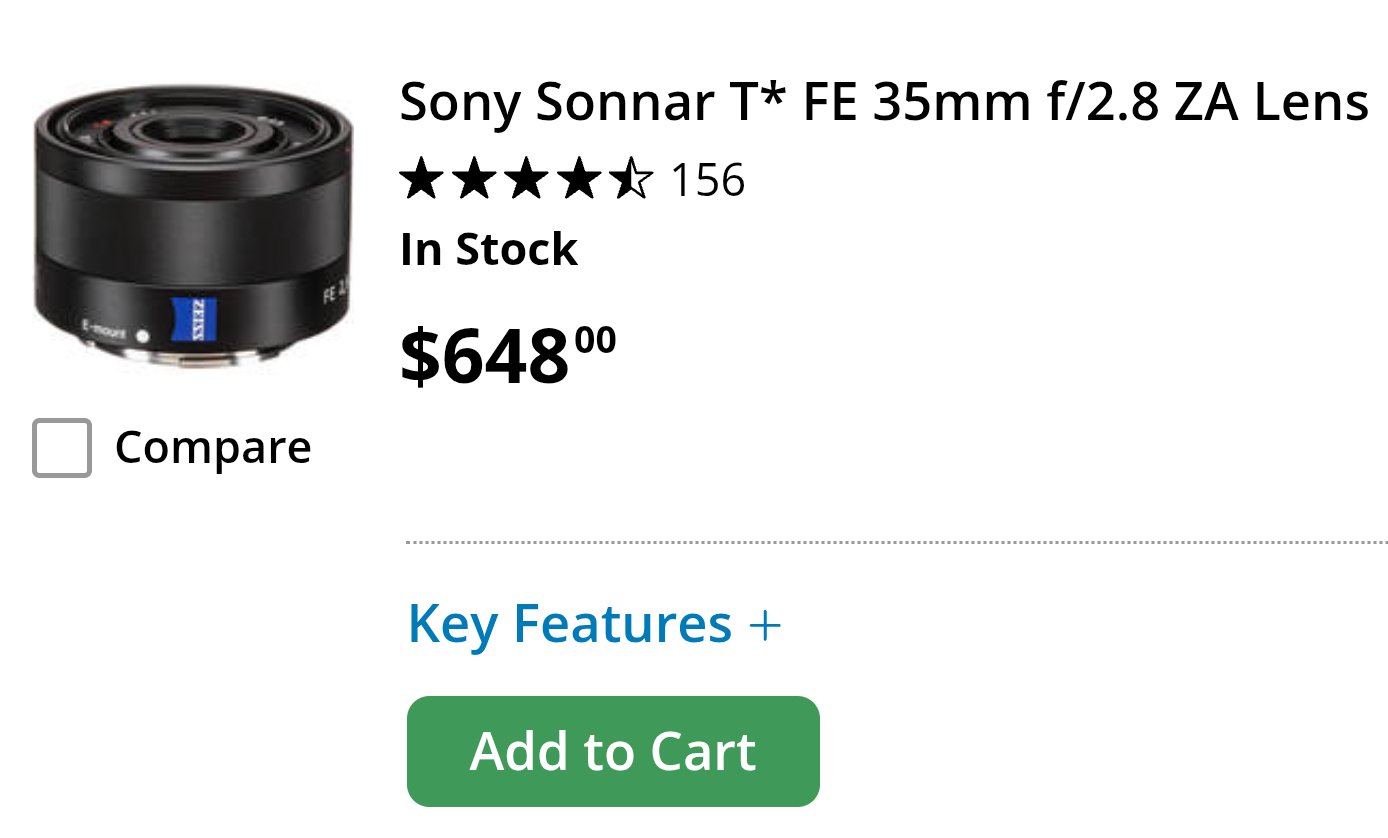
Task: Click the E-mount marking on the lens image
Action: [104, 327]
